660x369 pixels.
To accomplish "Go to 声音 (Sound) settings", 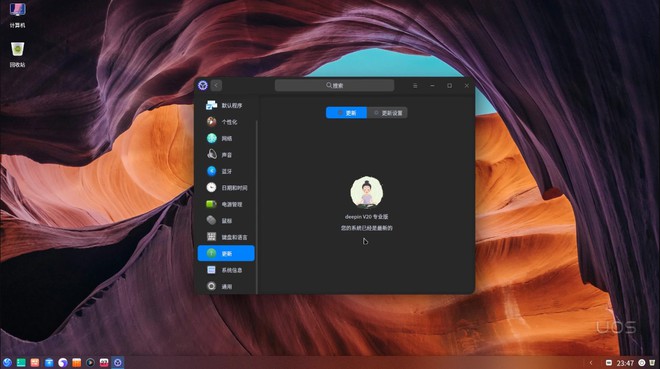I will (226, 155).
